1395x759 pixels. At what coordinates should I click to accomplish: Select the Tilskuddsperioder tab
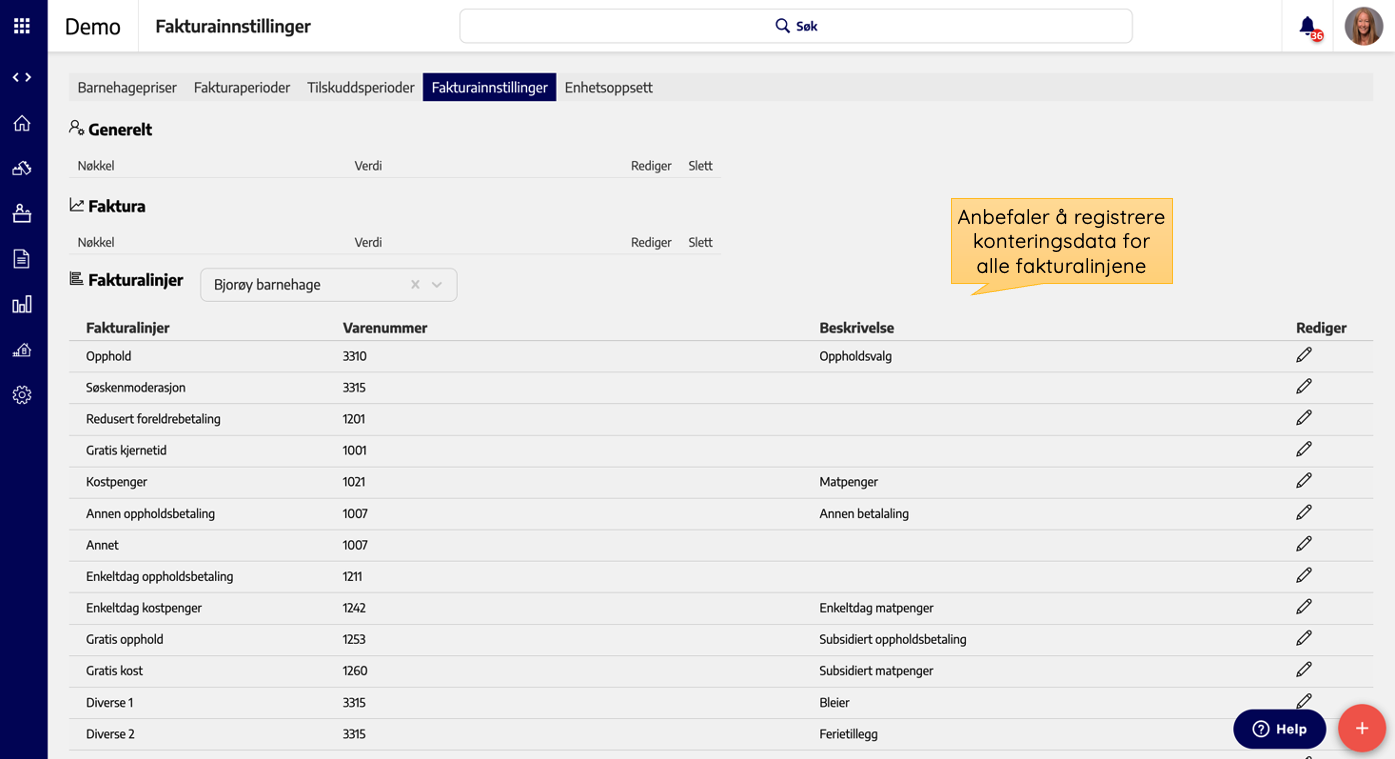click(360, 88)
